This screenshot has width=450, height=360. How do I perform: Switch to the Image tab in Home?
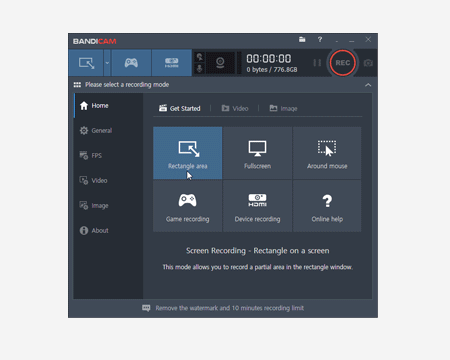click(x=283, y=108)
